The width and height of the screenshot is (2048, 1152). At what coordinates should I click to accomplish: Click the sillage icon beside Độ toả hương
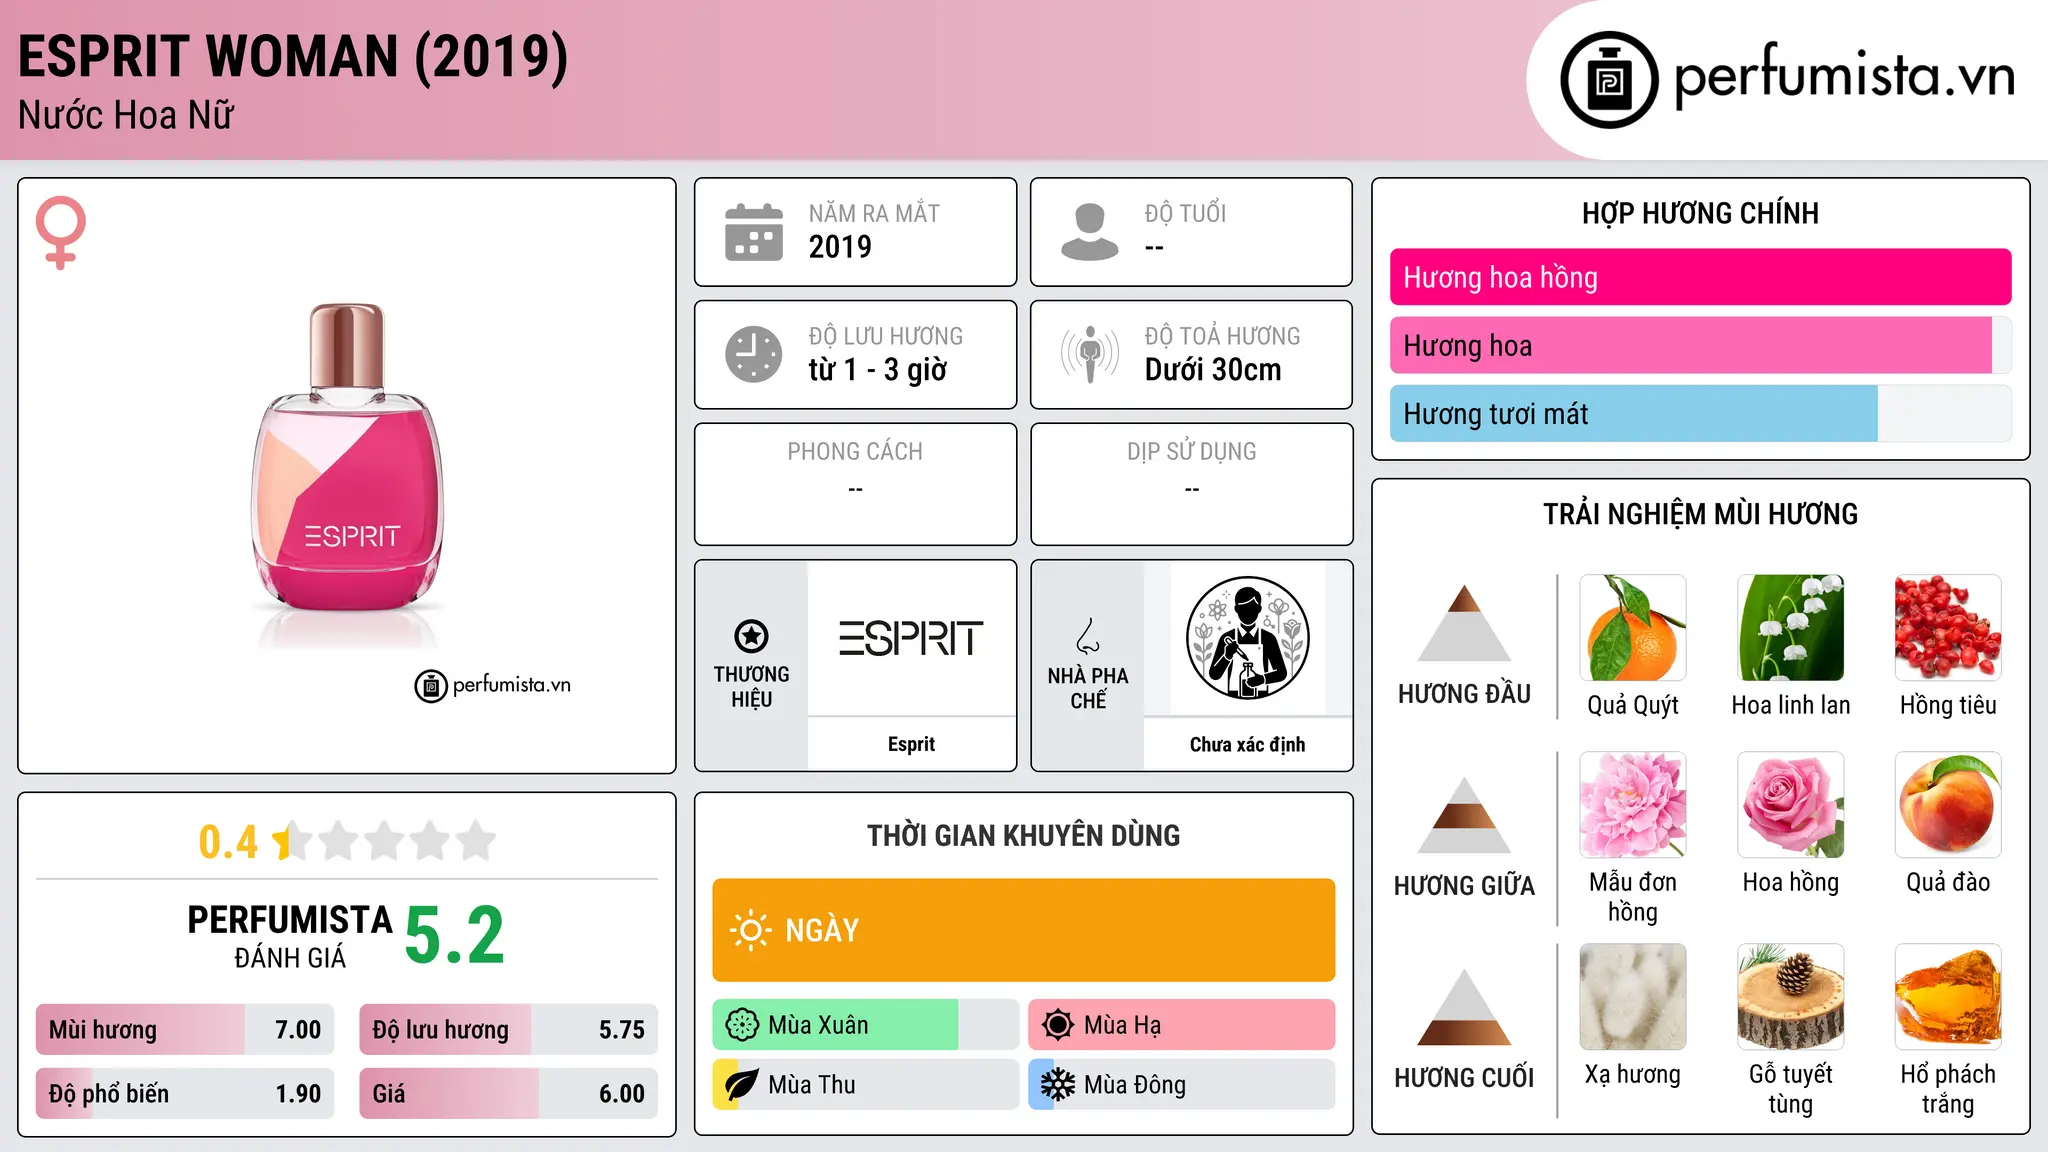1089,354
